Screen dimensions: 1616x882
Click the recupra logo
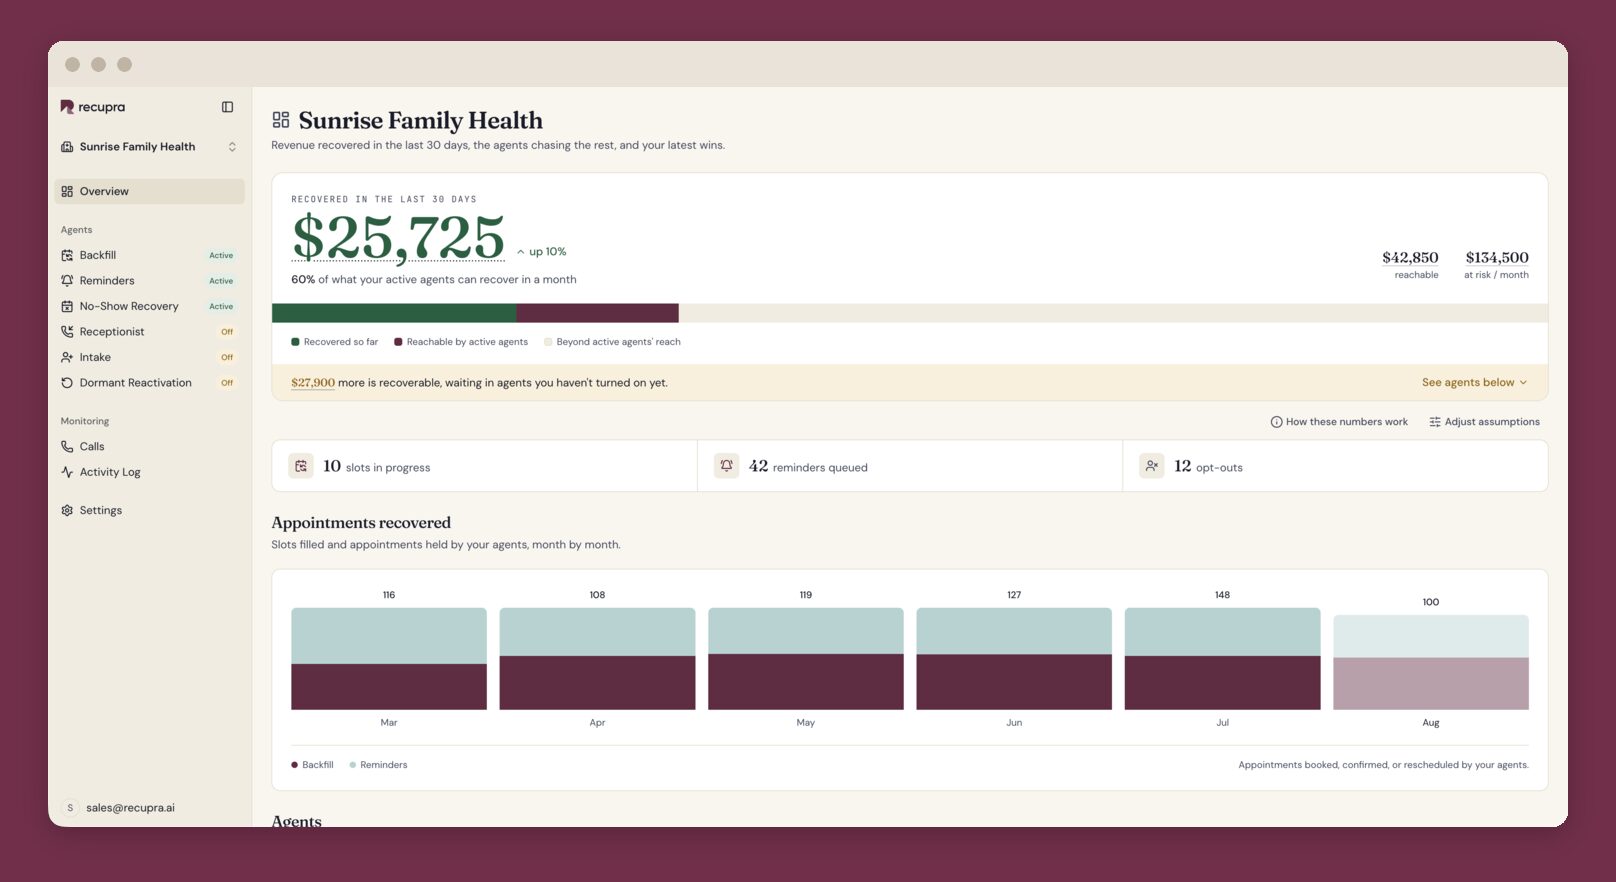[x=92, y=107]
